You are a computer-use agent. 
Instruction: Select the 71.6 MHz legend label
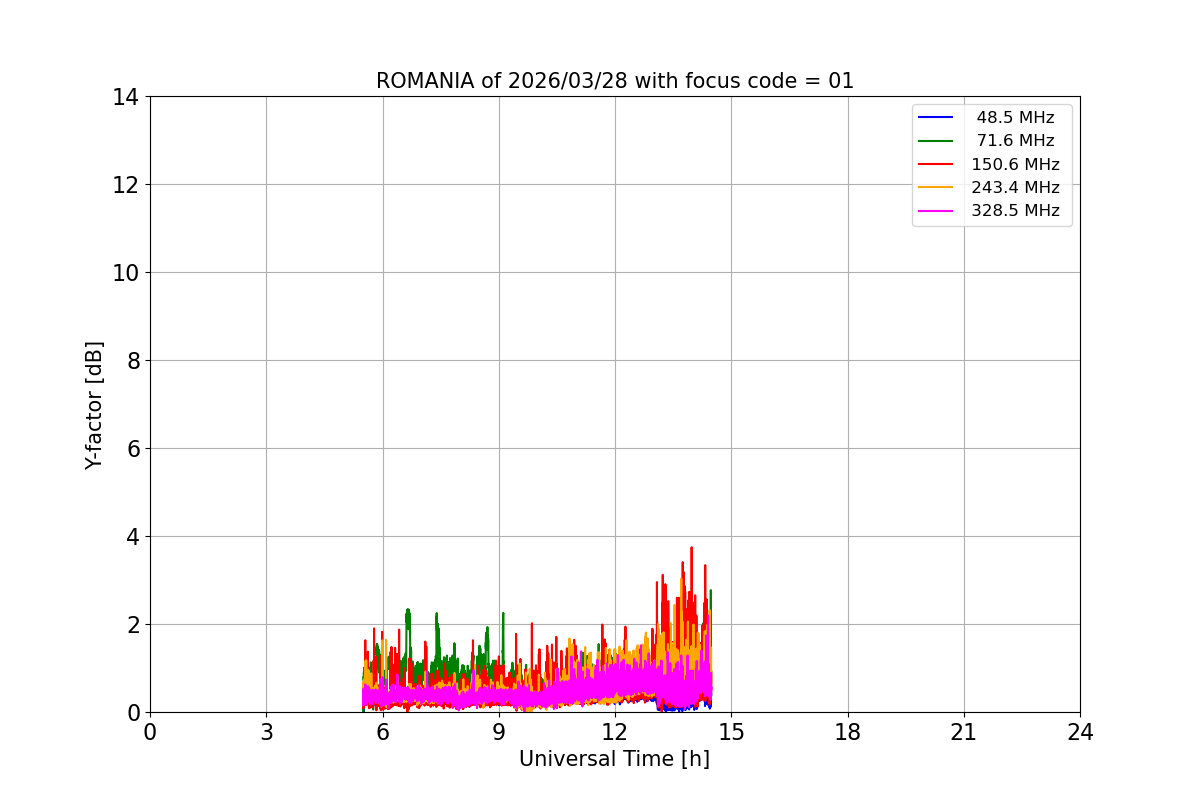click(x=1015, y=141)
